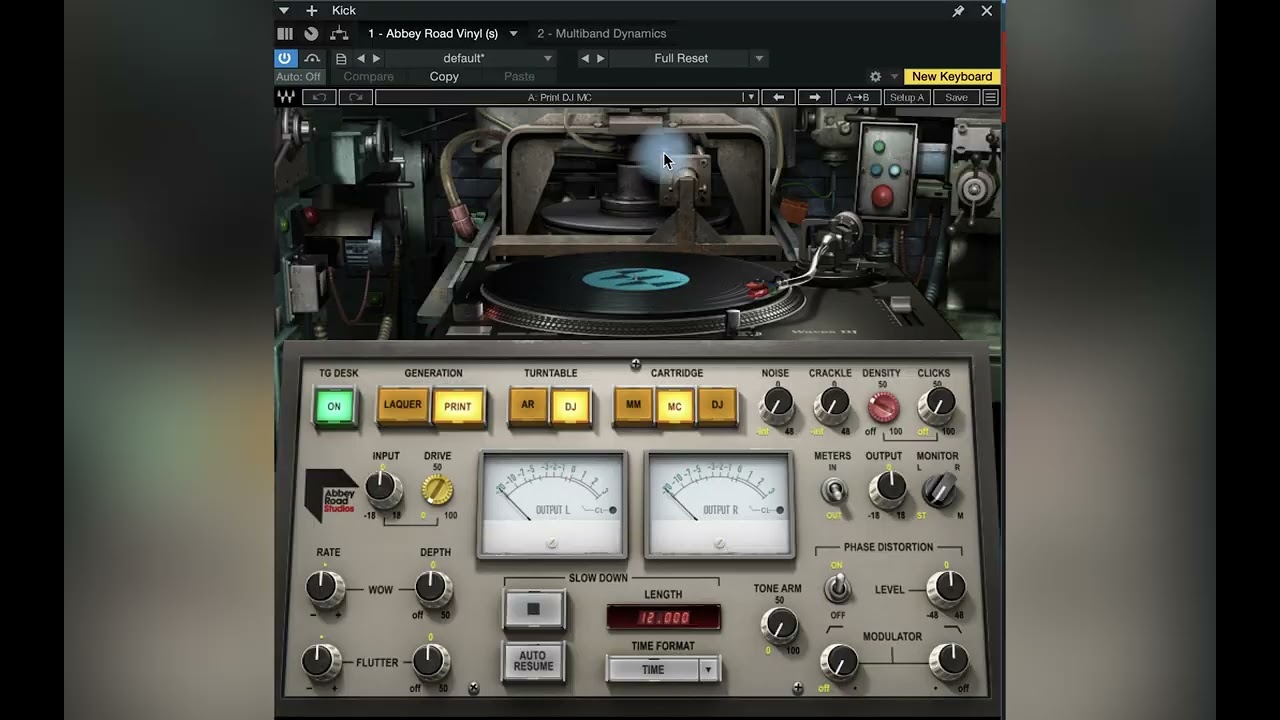Viewport: 1280px width, 720px height.
Task: Click the plugin power bypass icon
Action: [285, 58]
